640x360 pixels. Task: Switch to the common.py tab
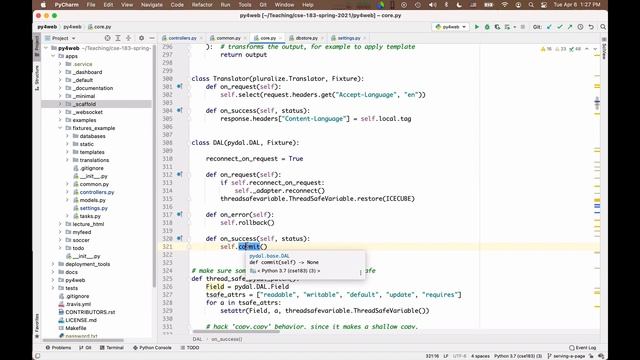point(228,38)
